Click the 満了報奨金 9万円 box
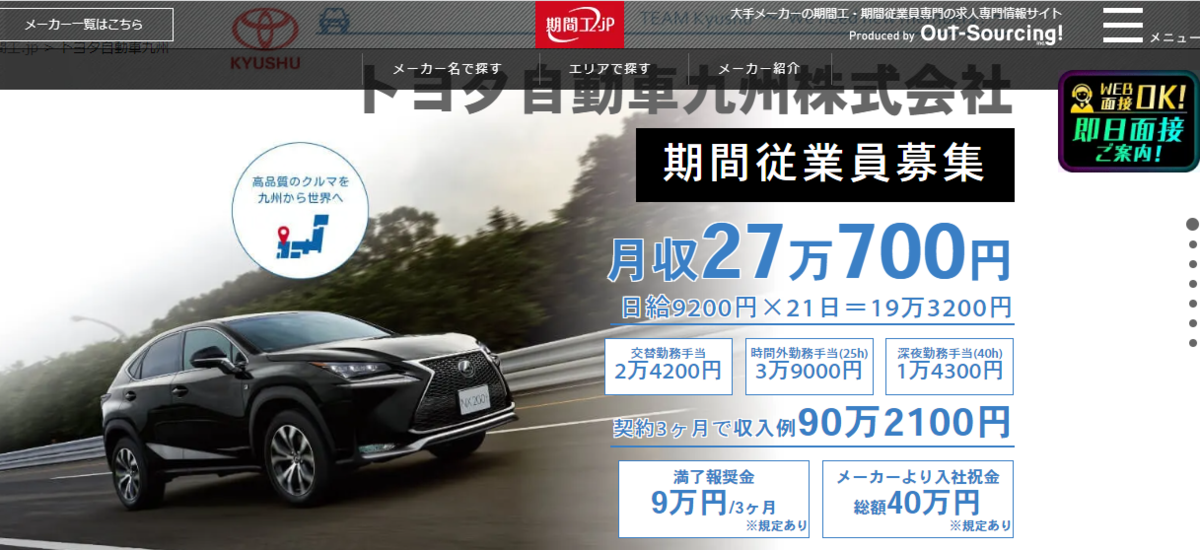The image size is (1200, 550). coord(714,498)
